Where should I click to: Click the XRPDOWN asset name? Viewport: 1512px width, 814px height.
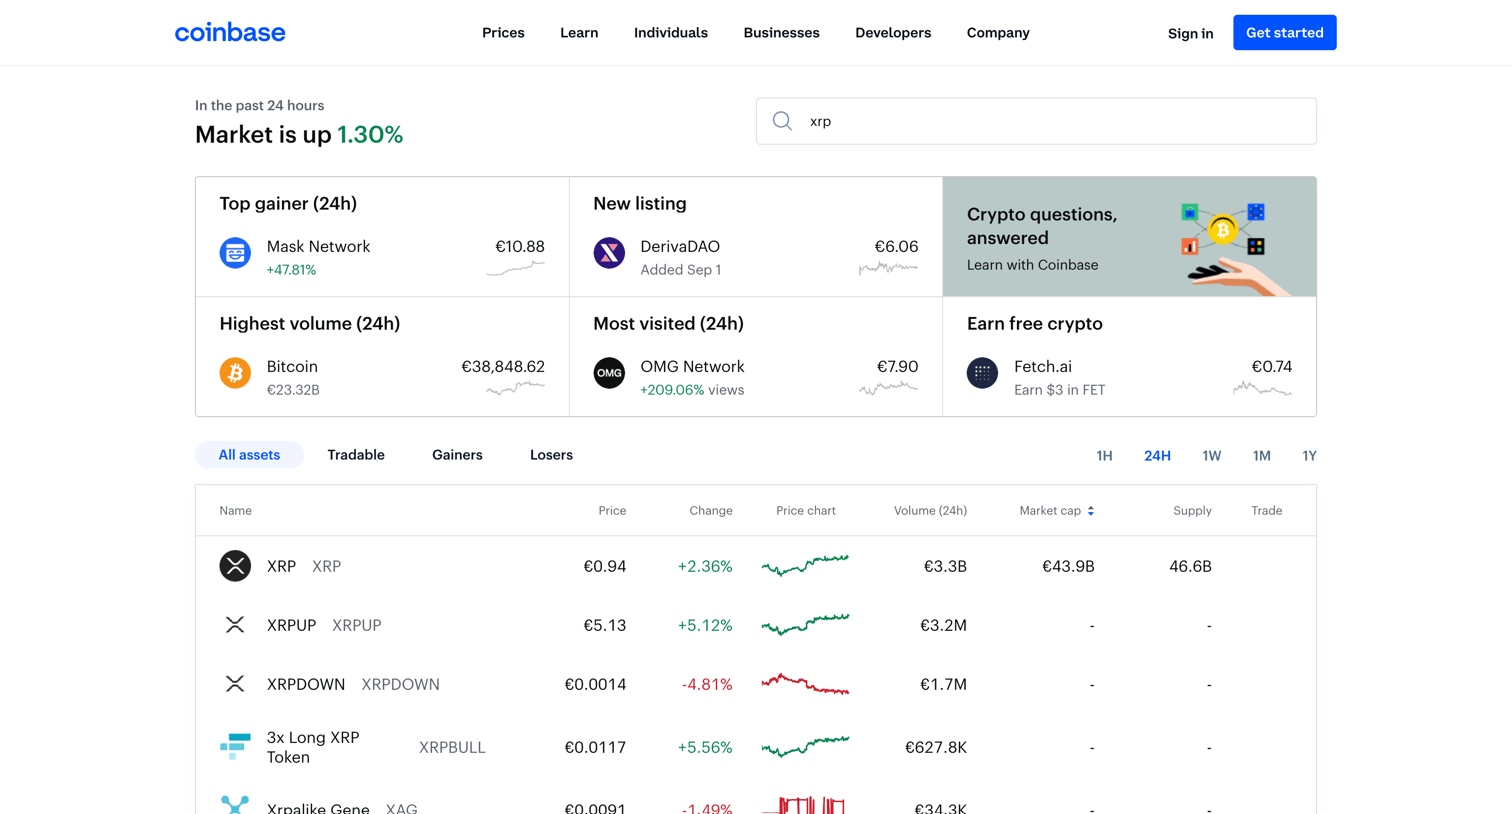(x=306, y=684)
